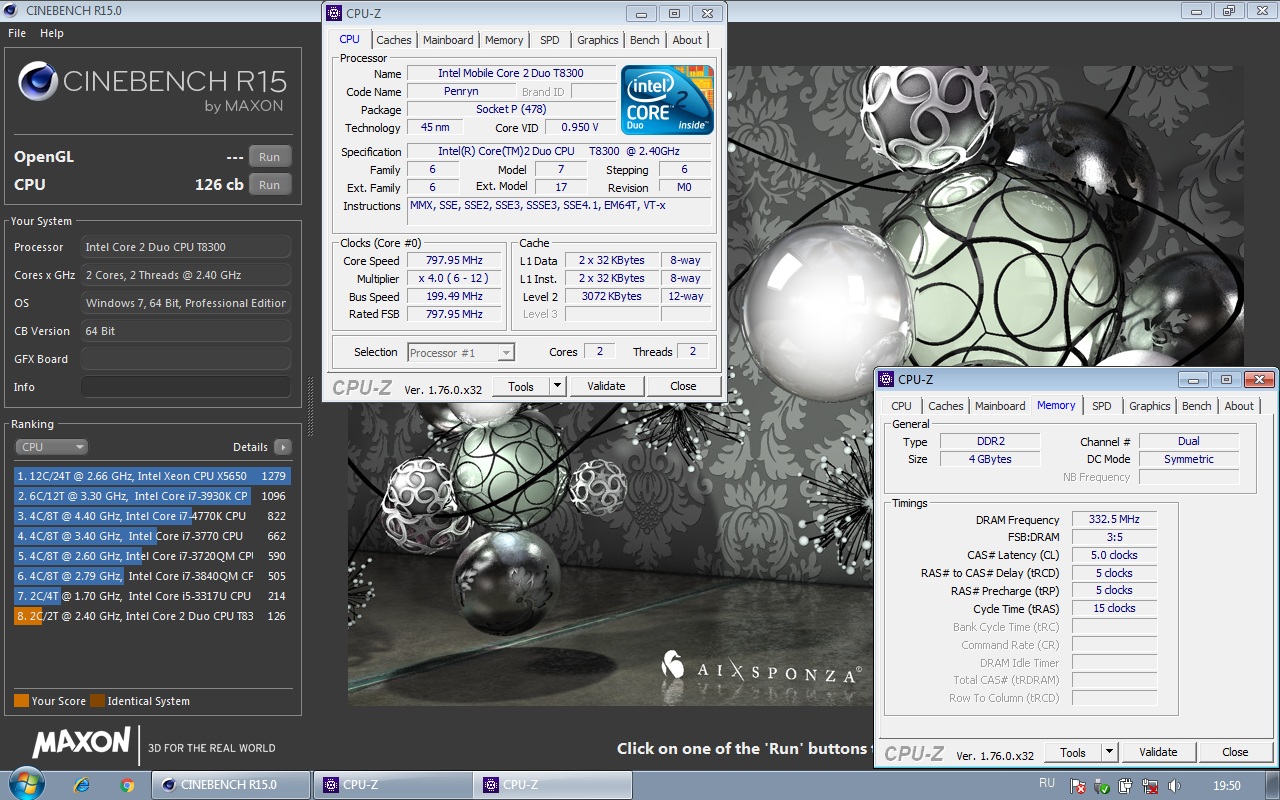Run the OpenGL benchmark

[269, 157]
